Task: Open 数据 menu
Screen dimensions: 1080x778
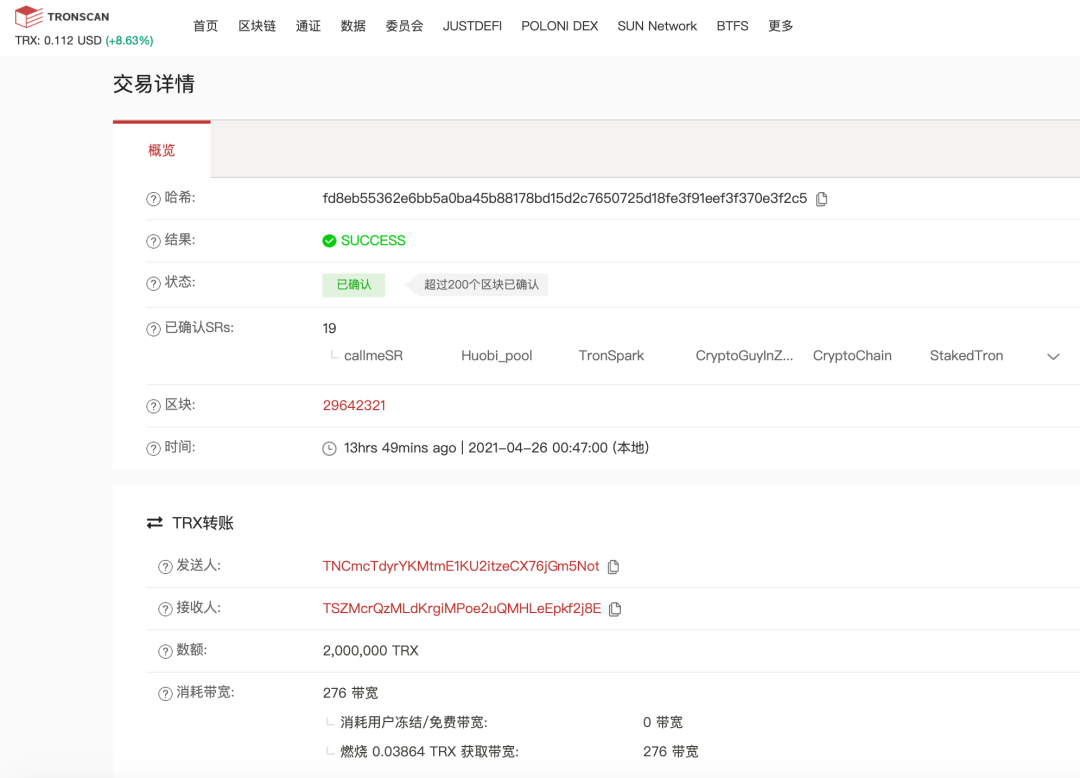Action: (353, 26)
